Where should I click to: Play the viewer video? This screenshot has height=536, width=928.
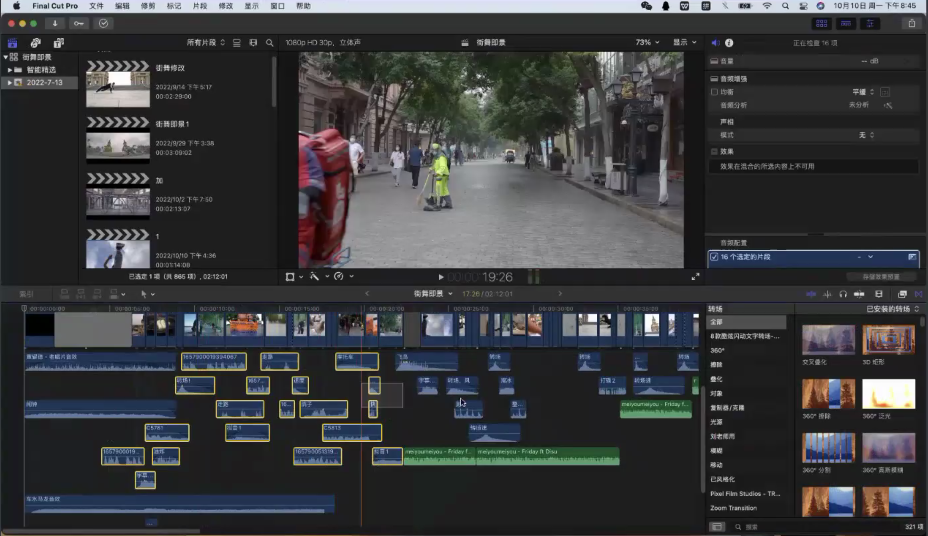tap(440, 277)
